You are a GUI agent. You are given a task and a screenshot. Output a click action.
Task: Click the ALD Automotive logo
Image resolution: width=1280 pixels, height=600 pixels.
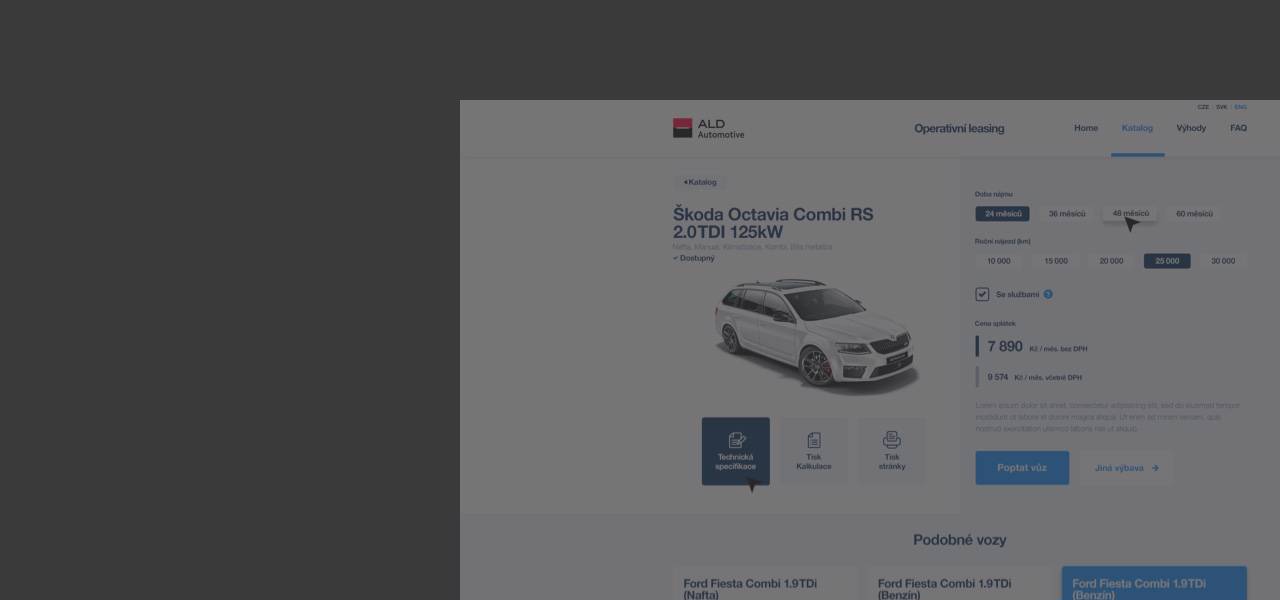coord(708,128)
